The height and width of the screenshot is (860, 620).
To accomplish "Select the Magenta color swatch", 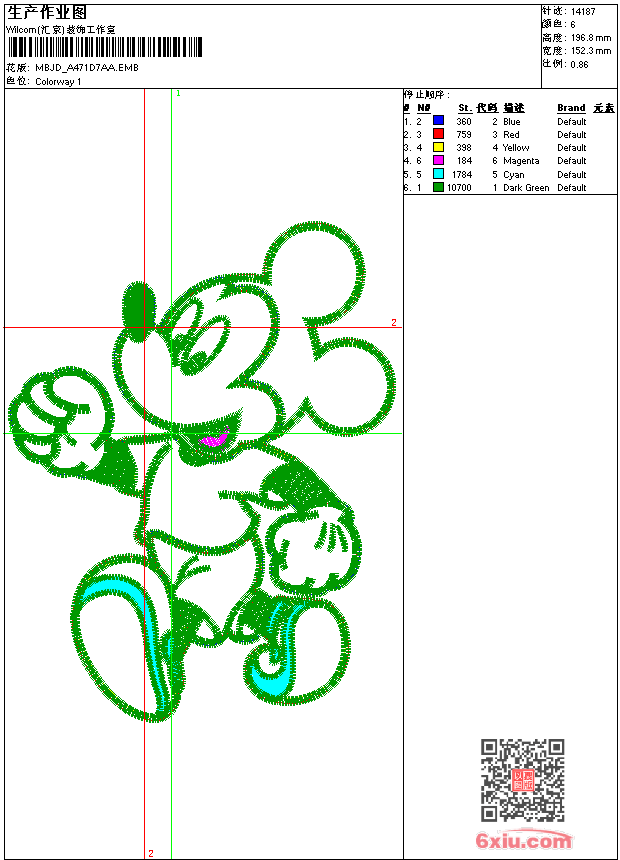I will tap(438, 160).
